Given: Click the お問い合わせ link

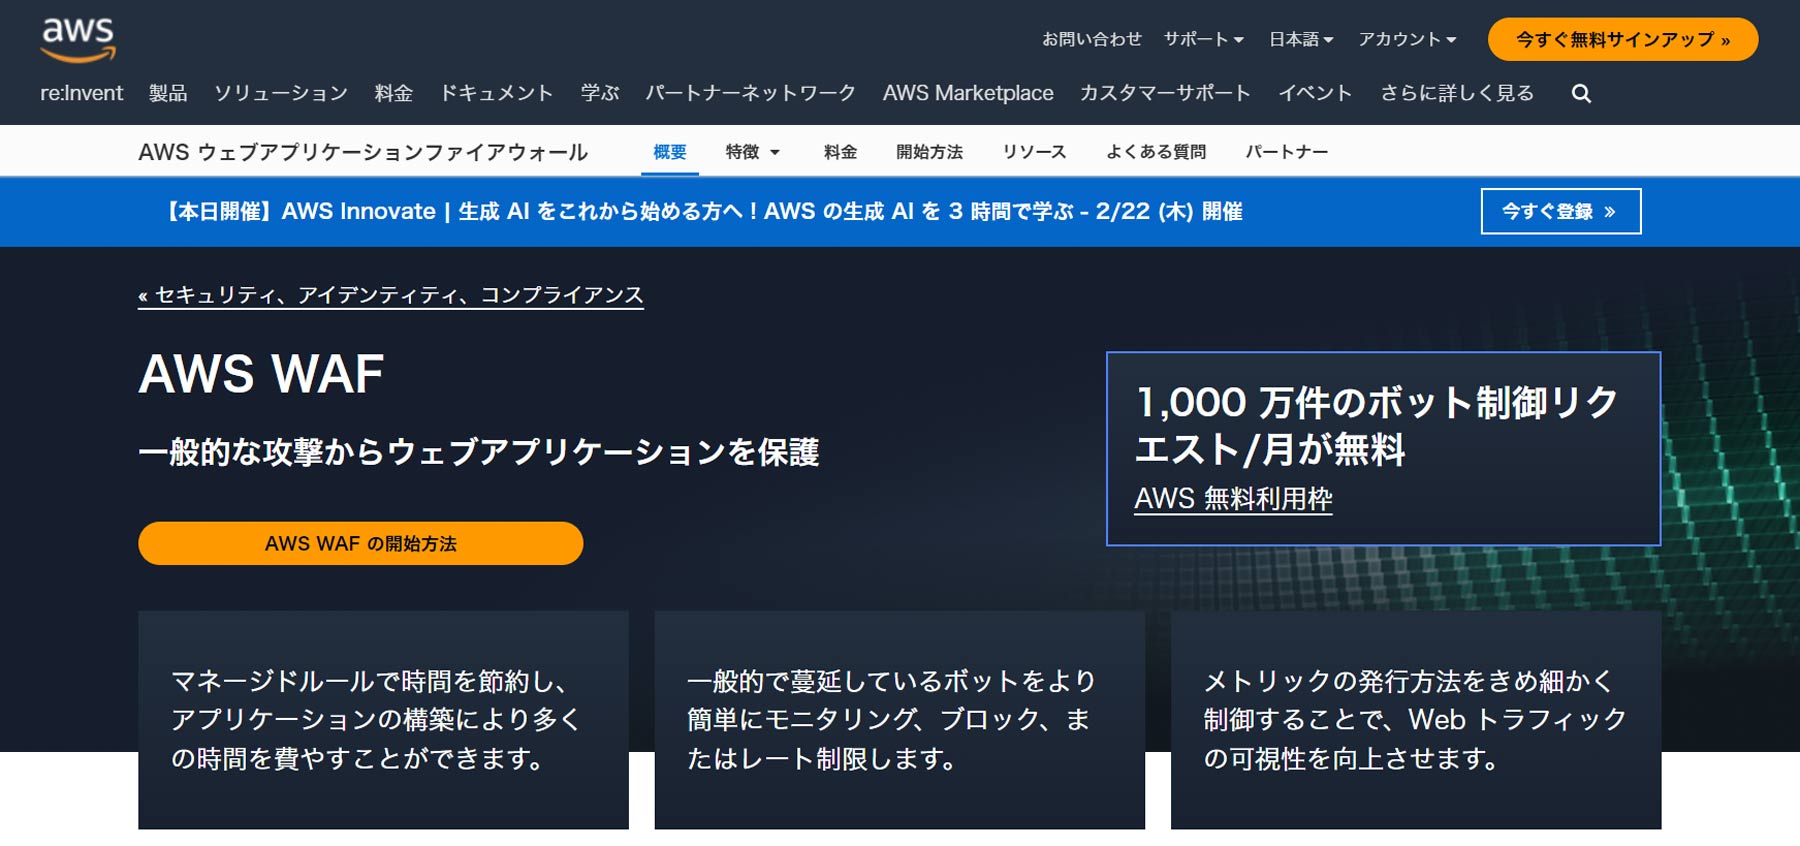Looking at the screenshot, I should [x=1092, y=39].
